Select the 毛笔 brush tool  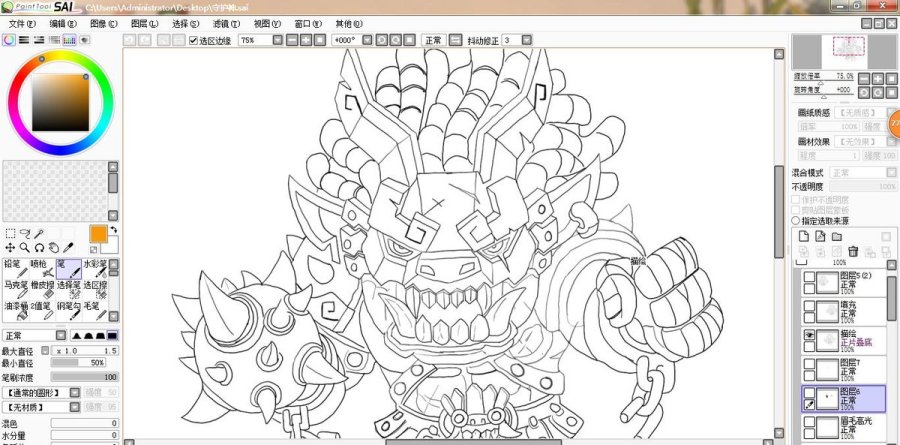95,311
